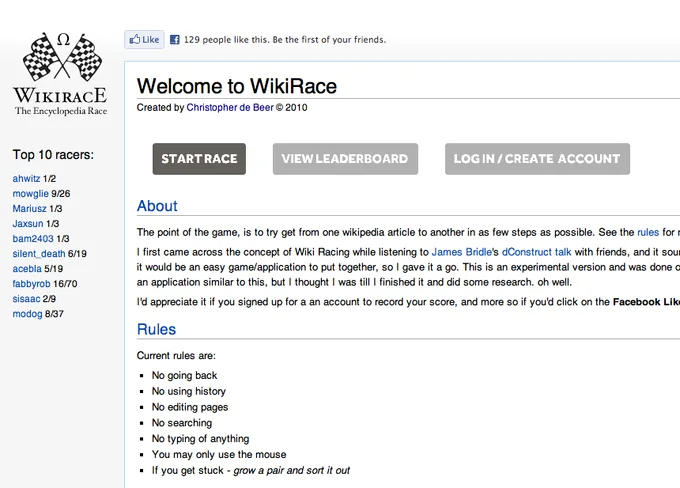
Task: View racer ahwitz's profile
Action: [x=26, y=178]
